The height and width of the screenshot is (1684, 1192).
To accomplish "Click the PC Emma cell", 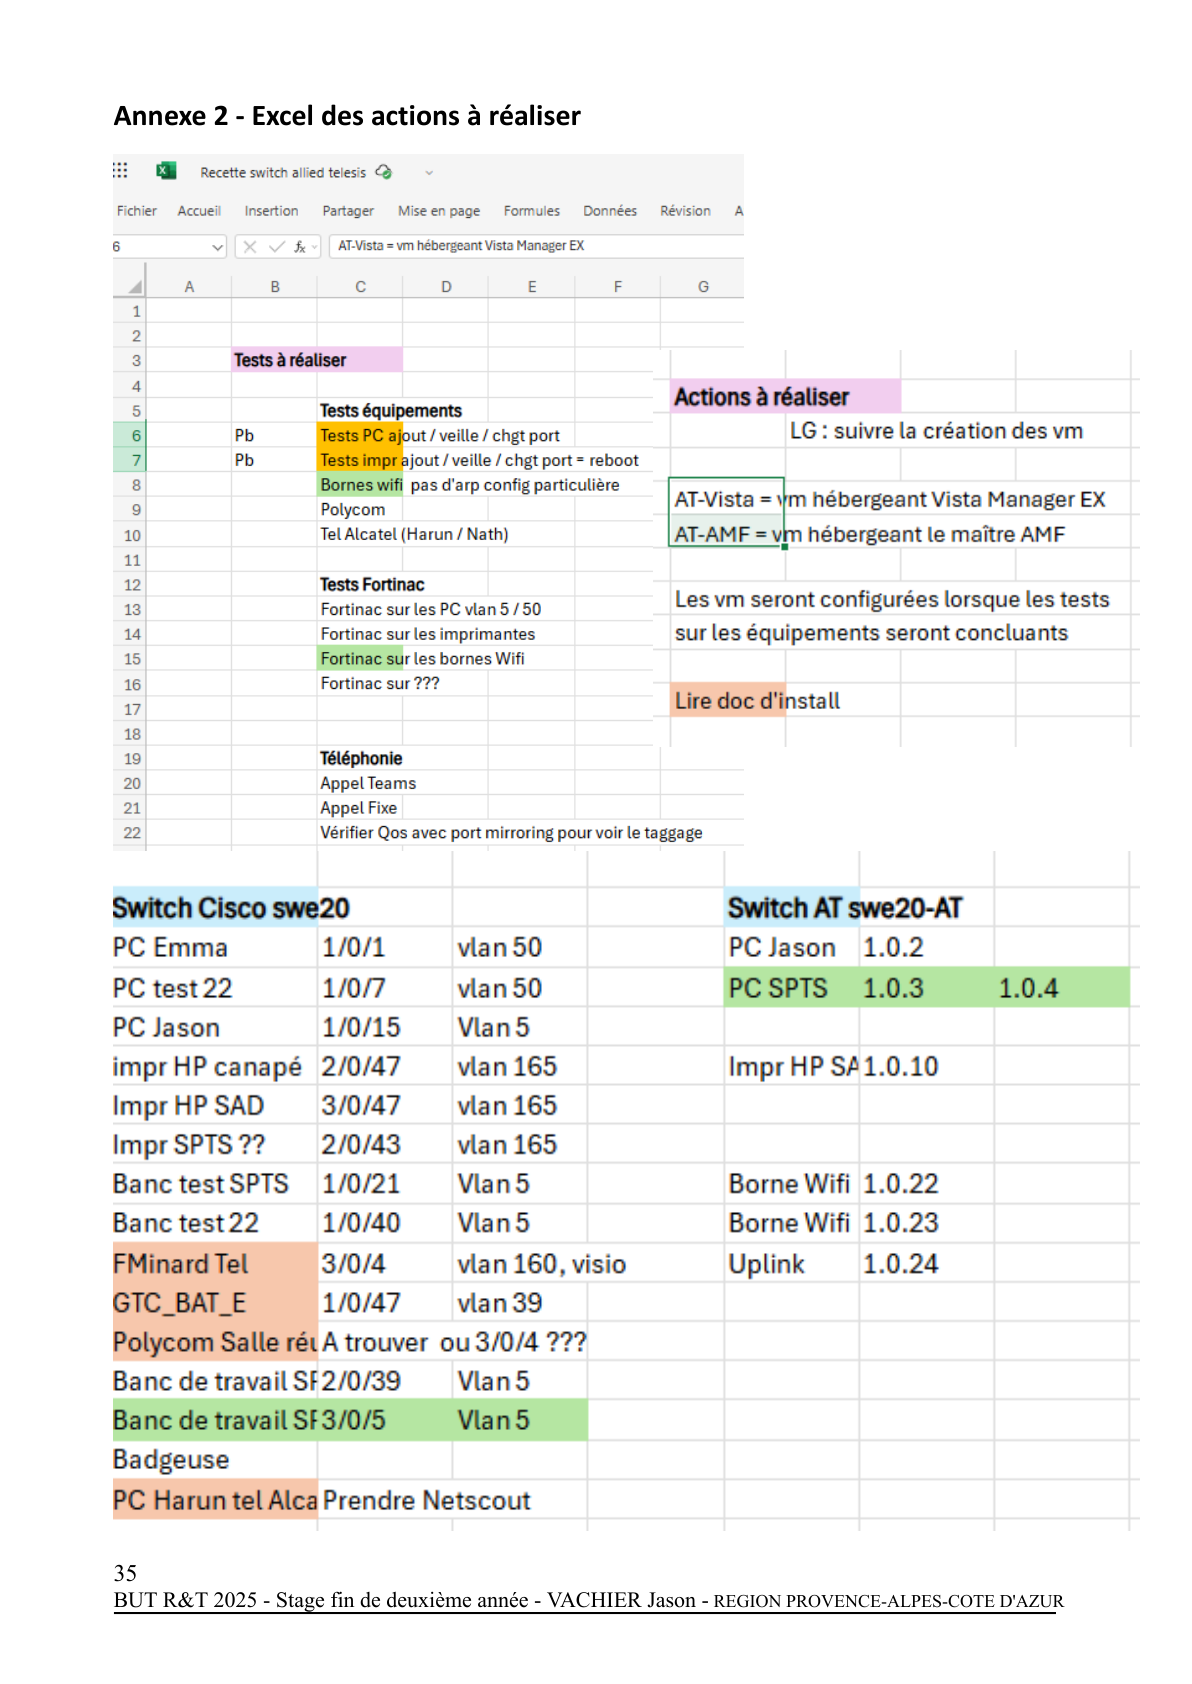I will [215, 947].
